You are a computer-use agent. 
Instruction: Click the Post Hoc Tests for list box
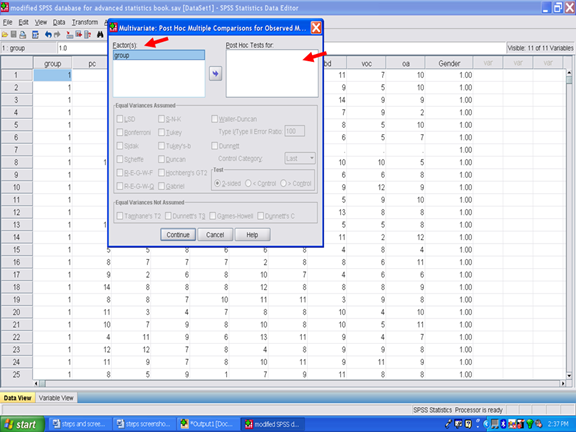pyautogui.click(x=272, y=73)
